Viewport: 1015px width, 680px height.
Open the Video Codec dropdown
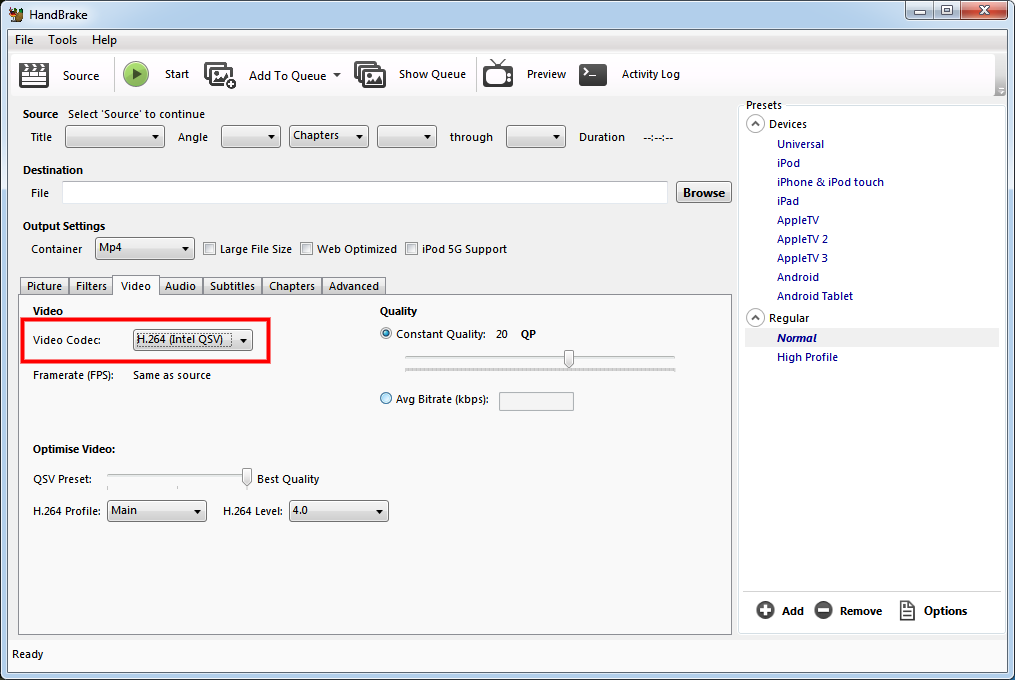pos(193,339)
